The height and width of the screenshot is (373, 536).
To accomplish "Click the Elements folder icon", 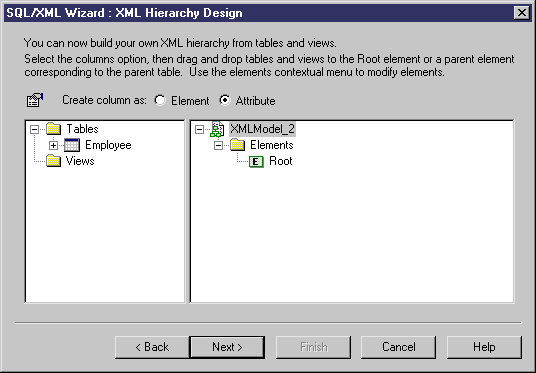I will tap(238, 145).
